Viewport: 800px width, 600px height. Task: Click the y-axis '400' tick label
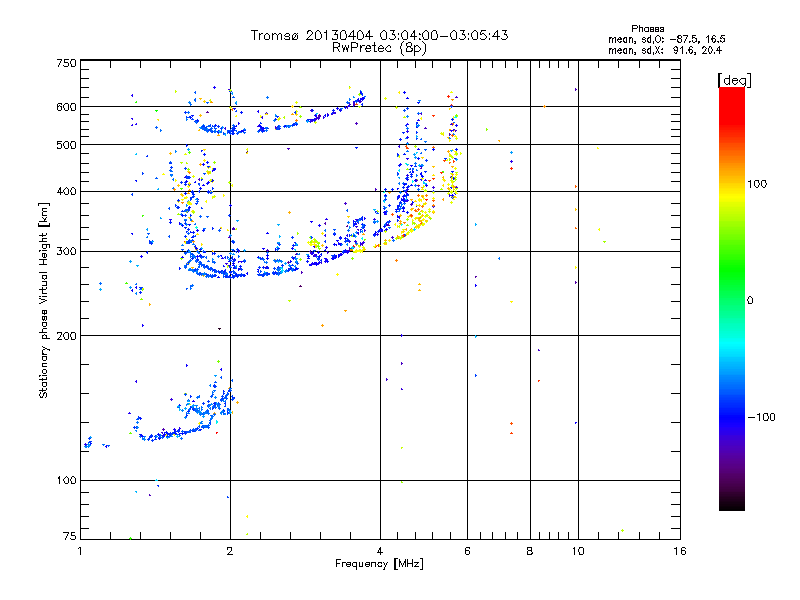tap(66, 191)
